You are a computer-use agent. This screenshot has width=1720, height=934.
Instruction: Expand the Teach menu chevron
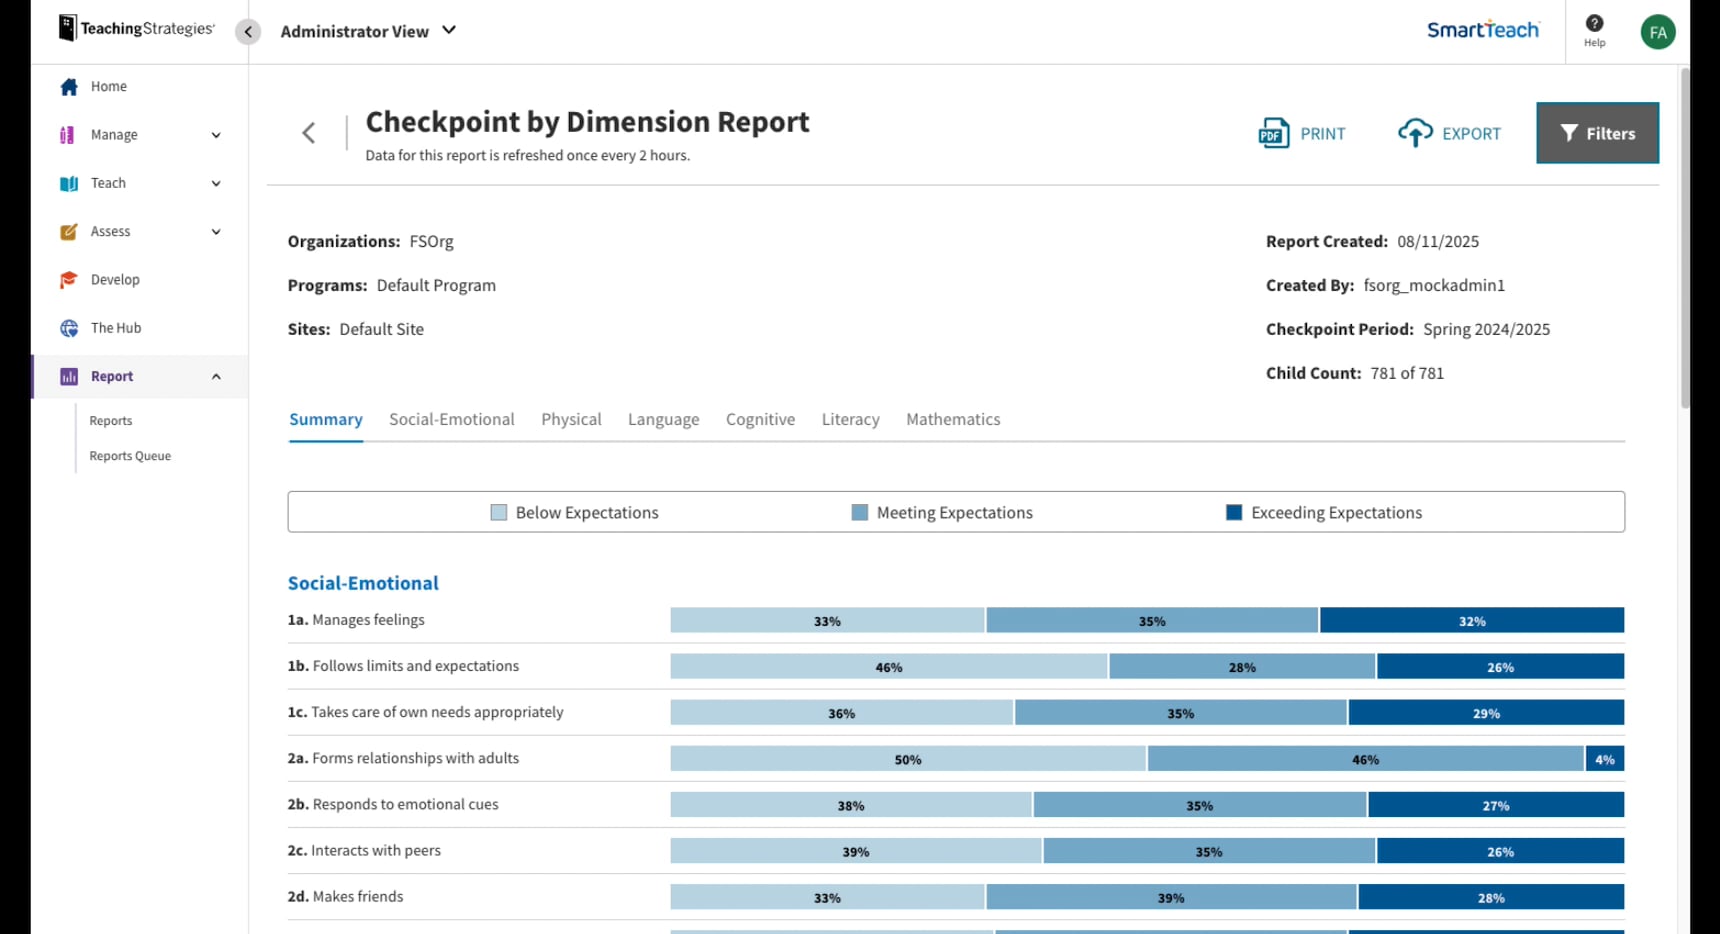[216, 183]
